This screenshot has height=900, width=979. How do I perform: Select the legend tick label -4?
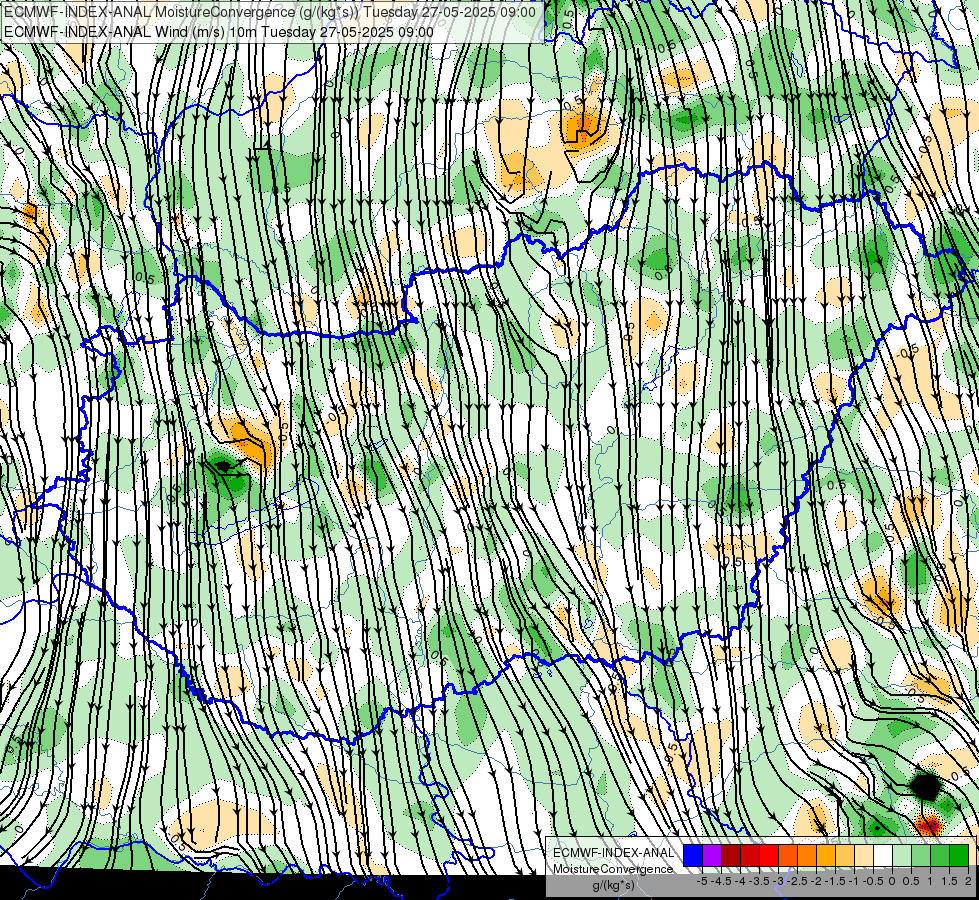pos(740,881)
